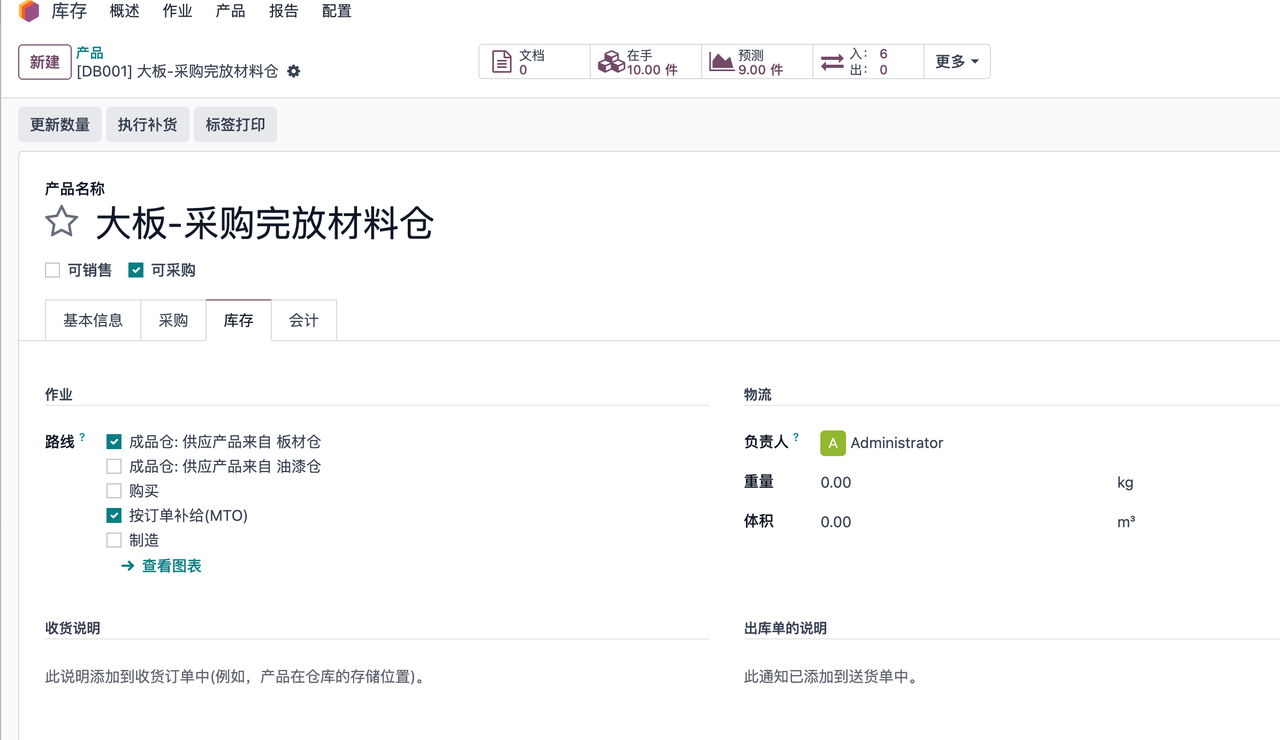
Task: Click the Administrator avatar icon
Action: coord(833,443)
